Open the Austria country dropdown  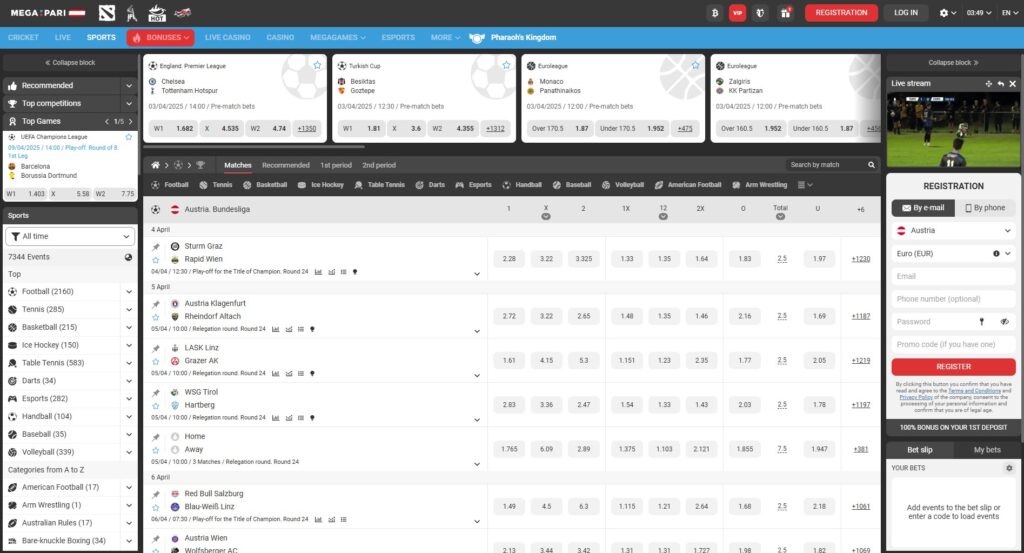click(953, 230)
